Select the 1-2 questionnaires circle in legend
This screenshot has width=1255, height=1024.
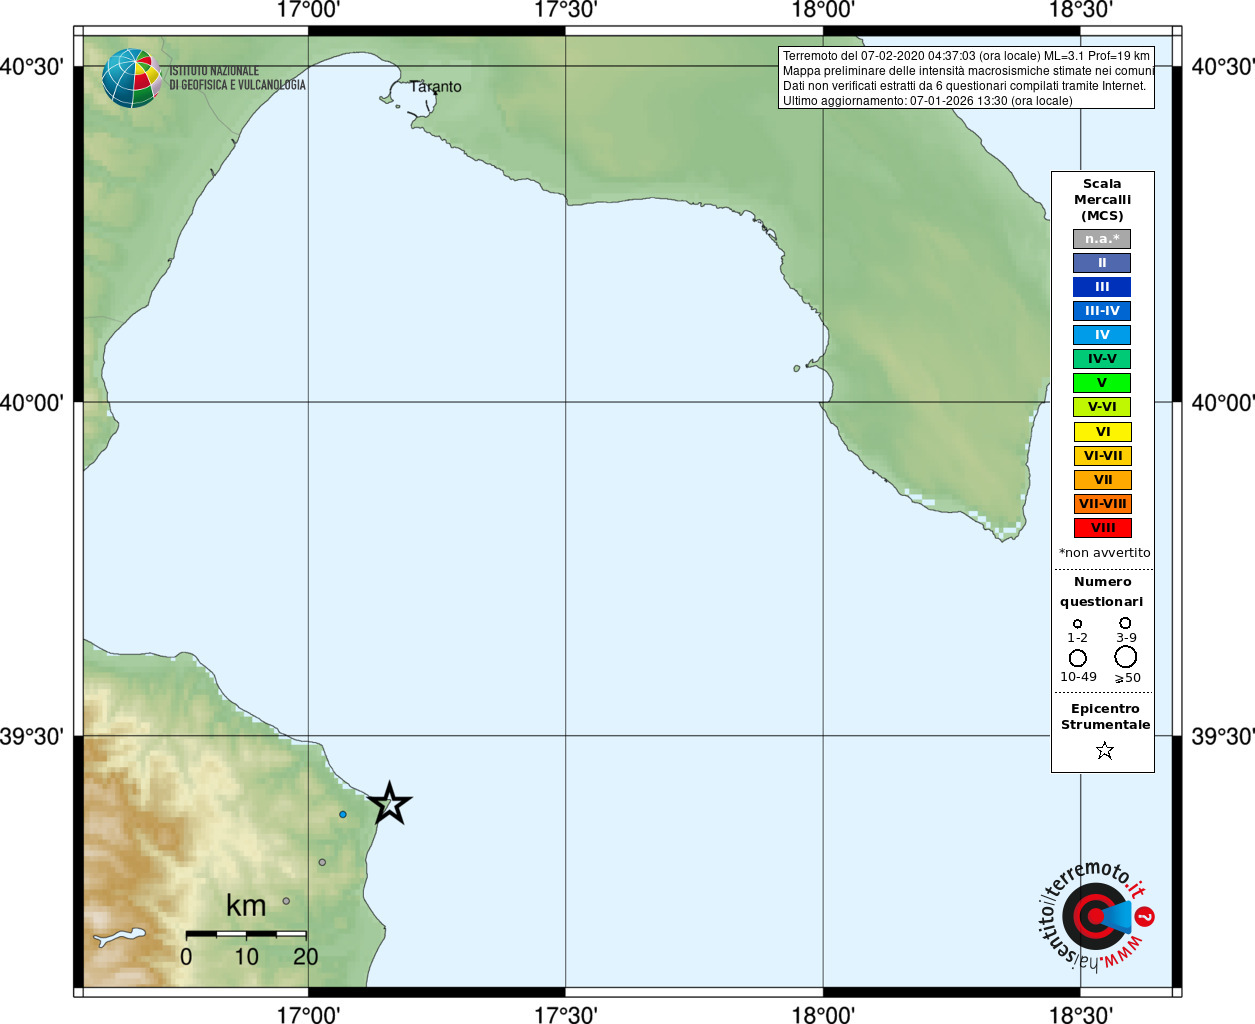(1077, 623)
